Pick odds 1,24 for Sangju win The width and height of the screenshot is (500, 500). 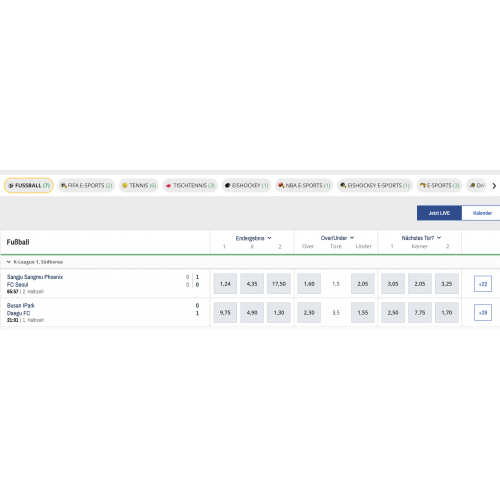225,284
